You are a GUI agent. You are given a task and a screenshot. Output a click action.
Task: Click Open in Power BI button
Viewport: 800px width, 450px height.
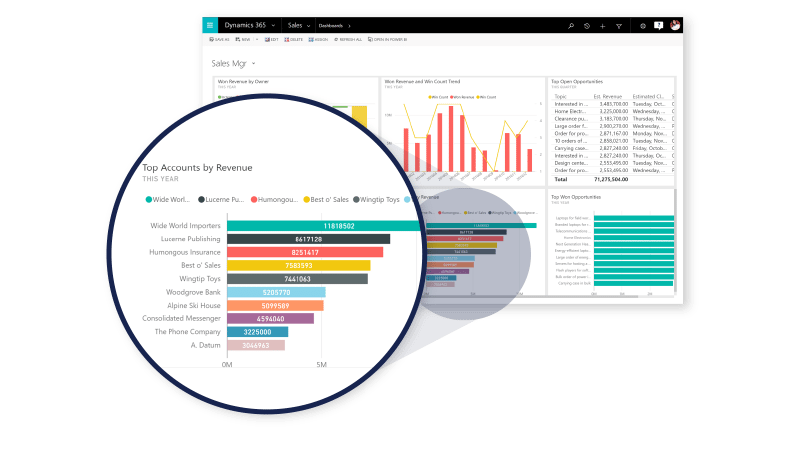388,39
